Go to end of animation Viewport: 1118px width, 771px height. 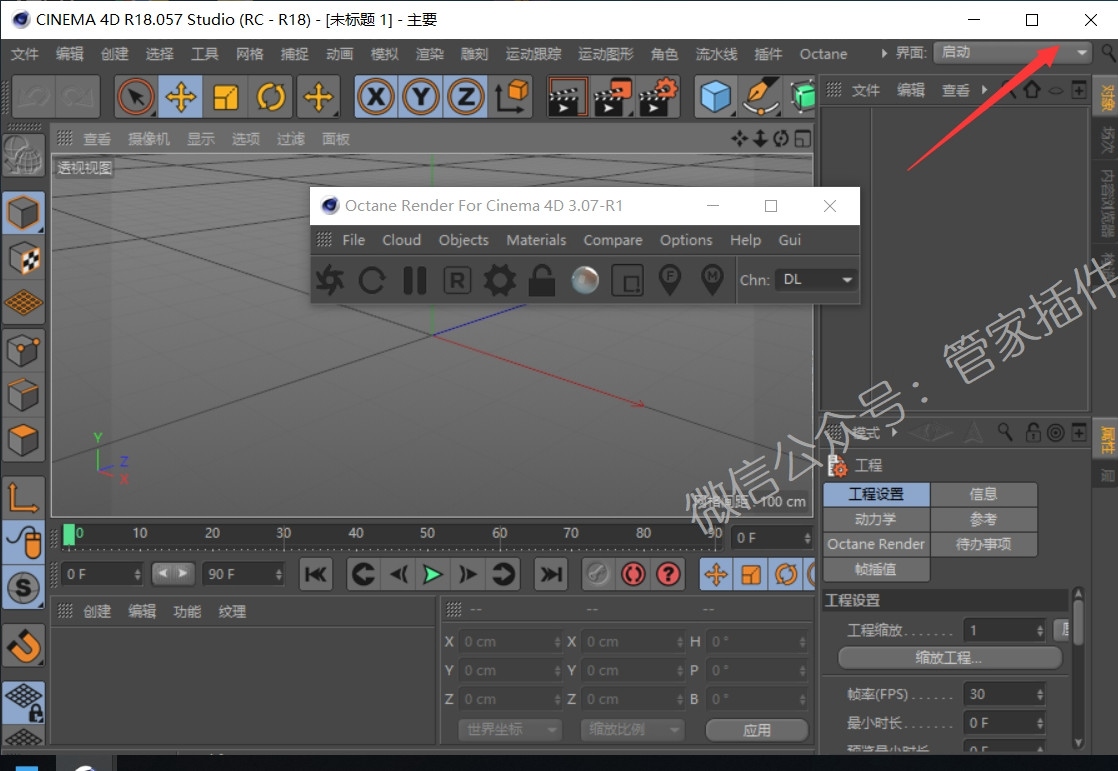(550, 574)
